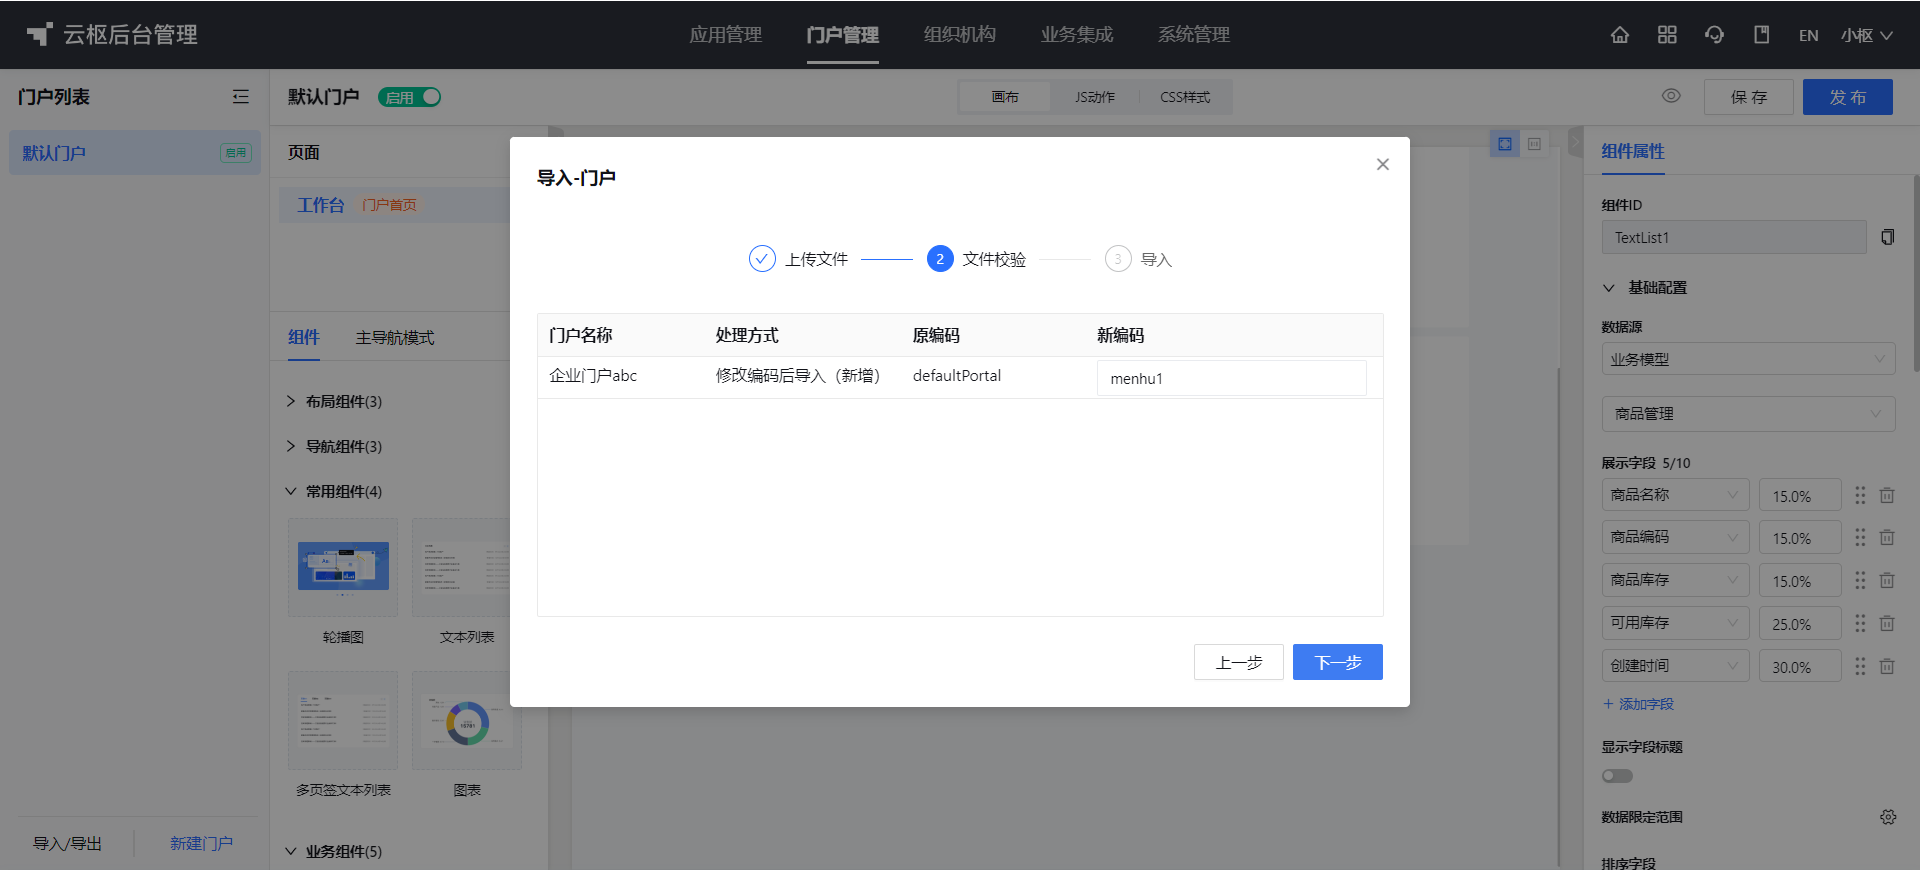Delete the 商品名称 field row
Image resolution: width=1920 pixels, height=870 pixels.
coord(1887,495)
